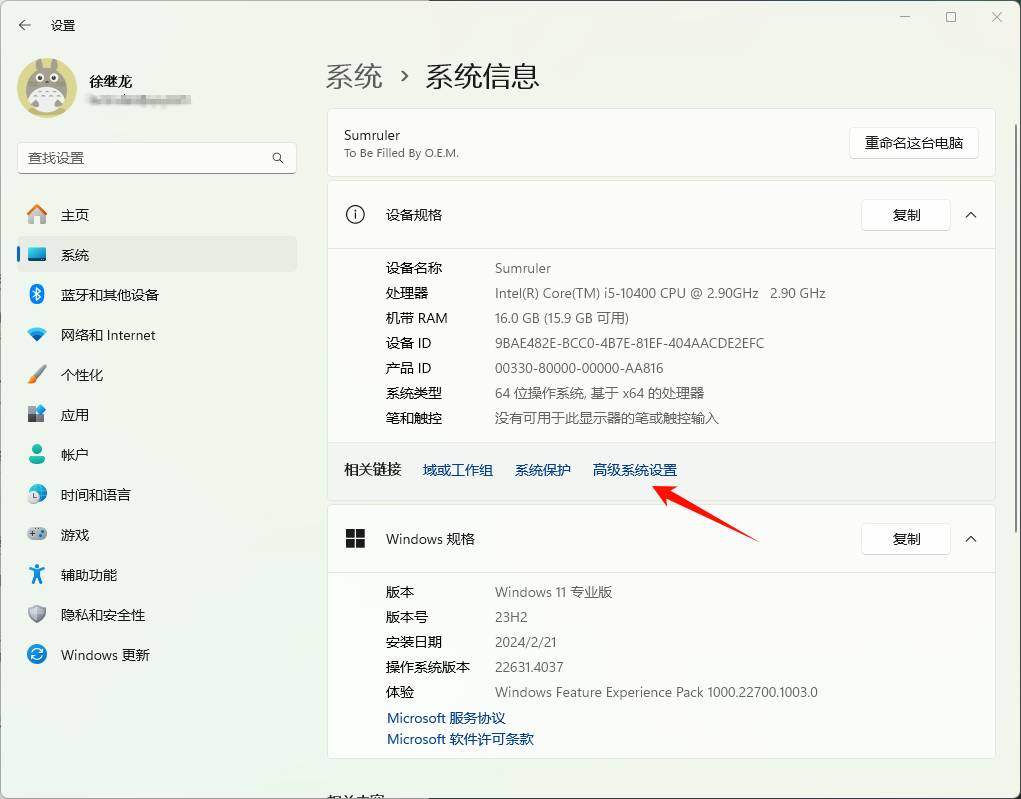
Task: Select Windows 更新 label in sidebar
Action: (x=105, y=654)
